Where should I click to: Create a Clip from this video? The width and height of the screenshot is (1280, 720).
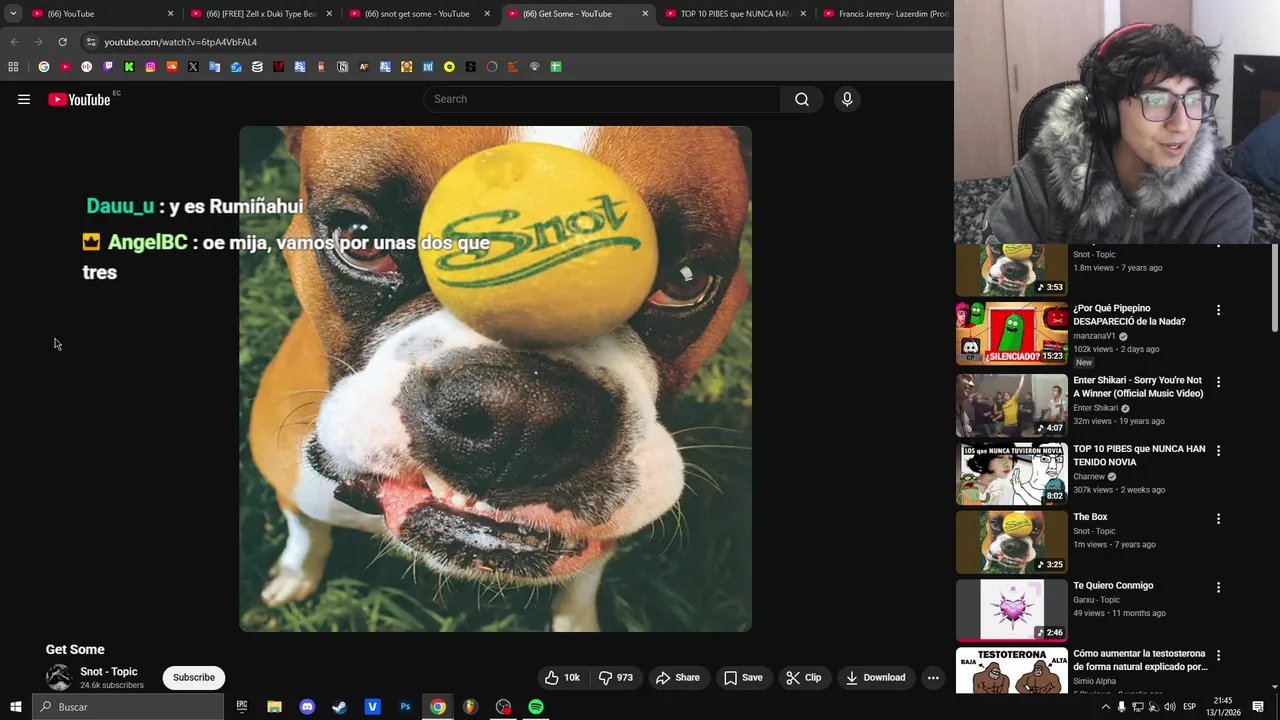point(804,677)
